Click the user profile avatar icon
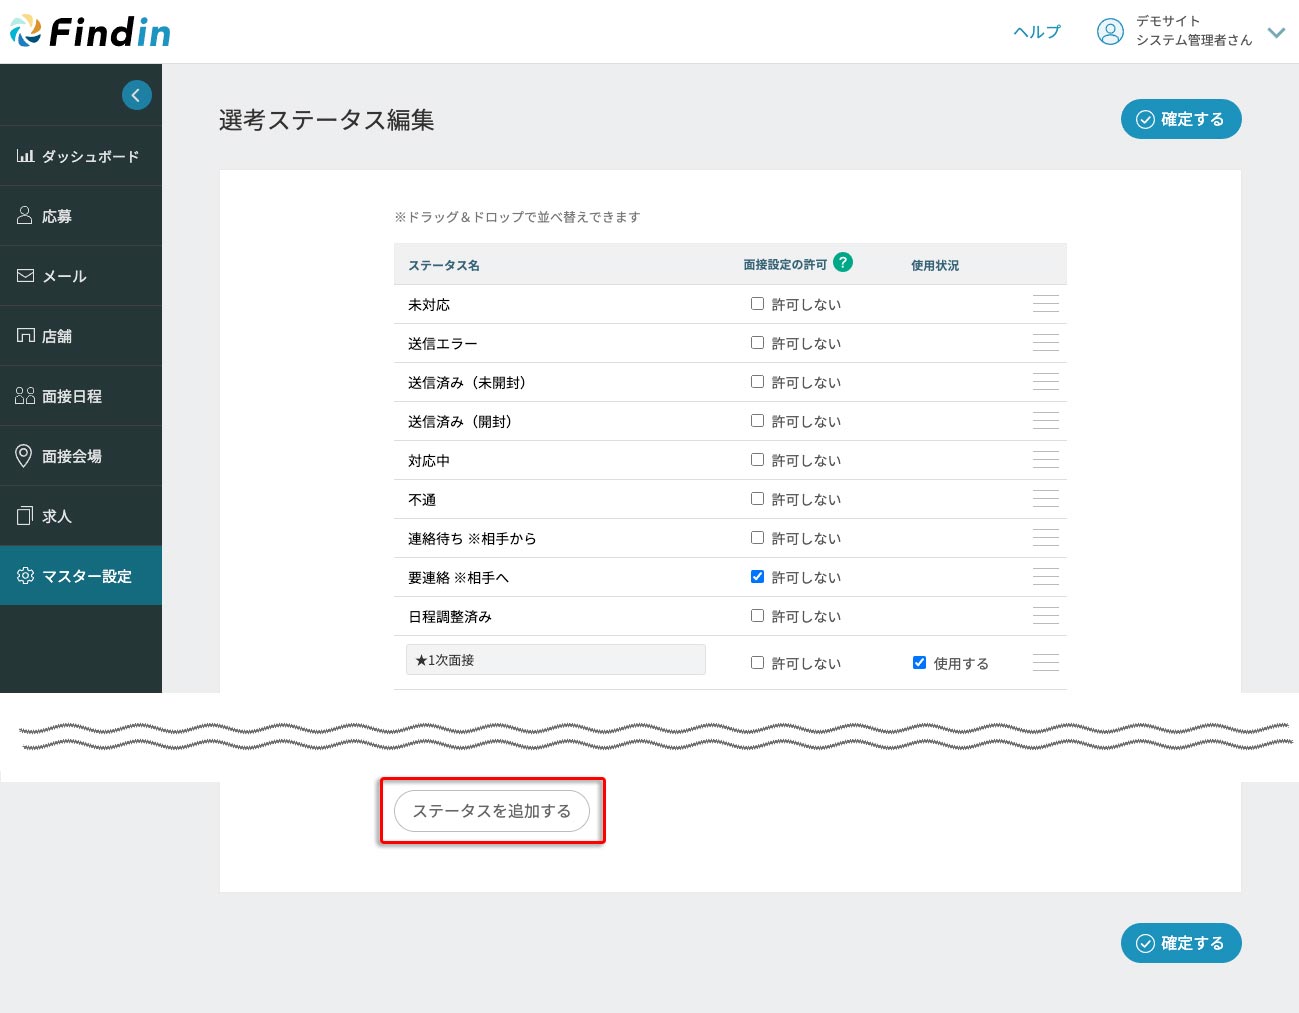Screen dimensions: 1299x1013 pos(1110,31)
